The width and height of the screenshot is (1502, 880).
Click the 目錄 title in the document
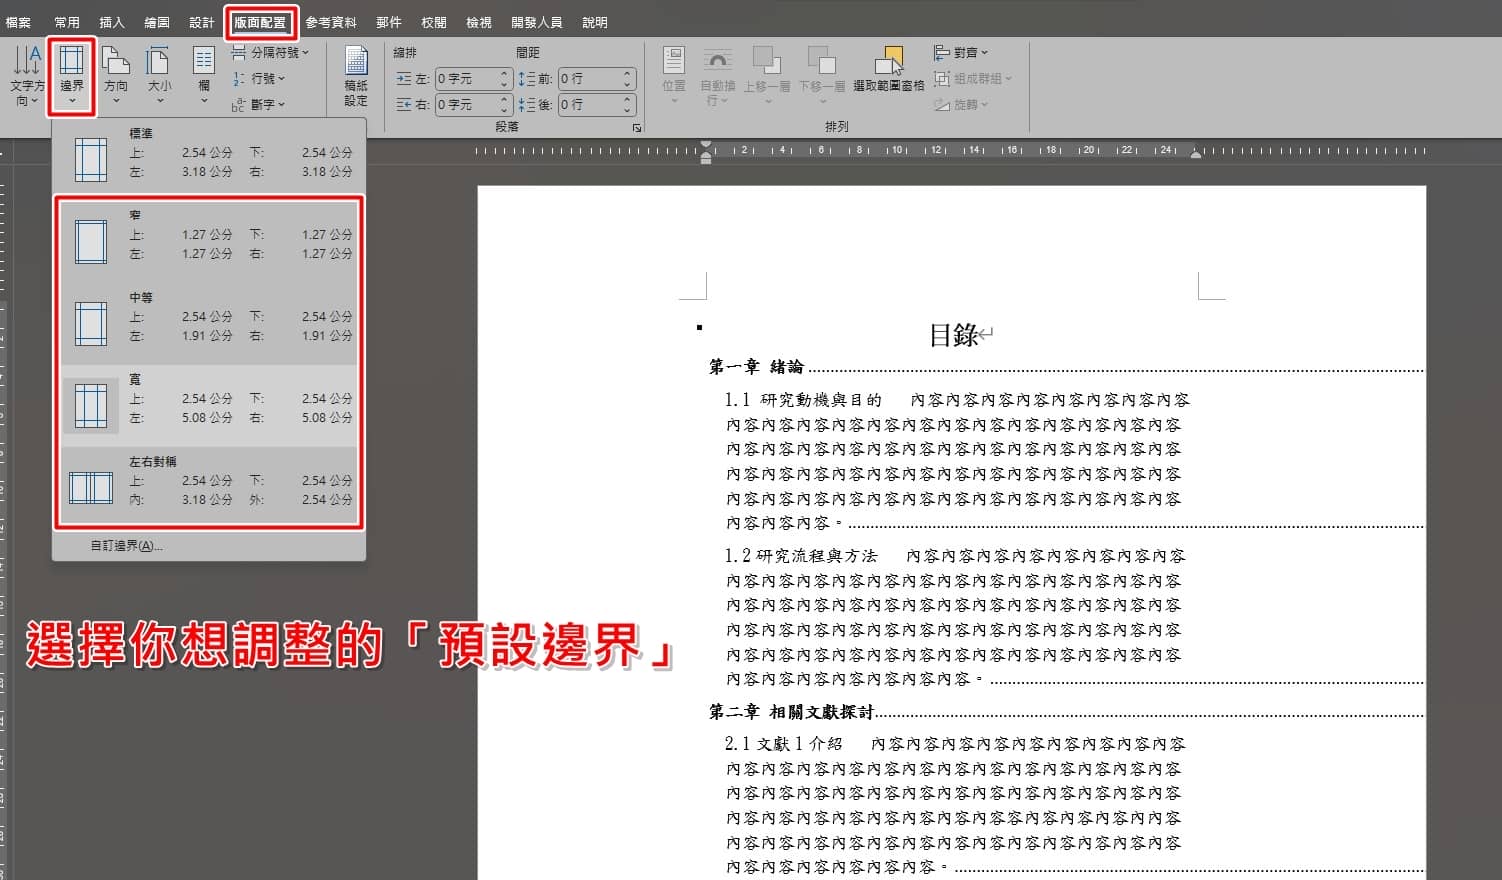[954, 335]
